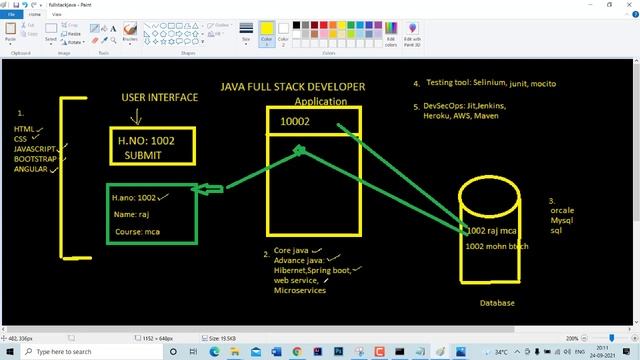The image size is (640, 360).
Task: Select the Magnifier tool
Action: click(x=113, y=40)
